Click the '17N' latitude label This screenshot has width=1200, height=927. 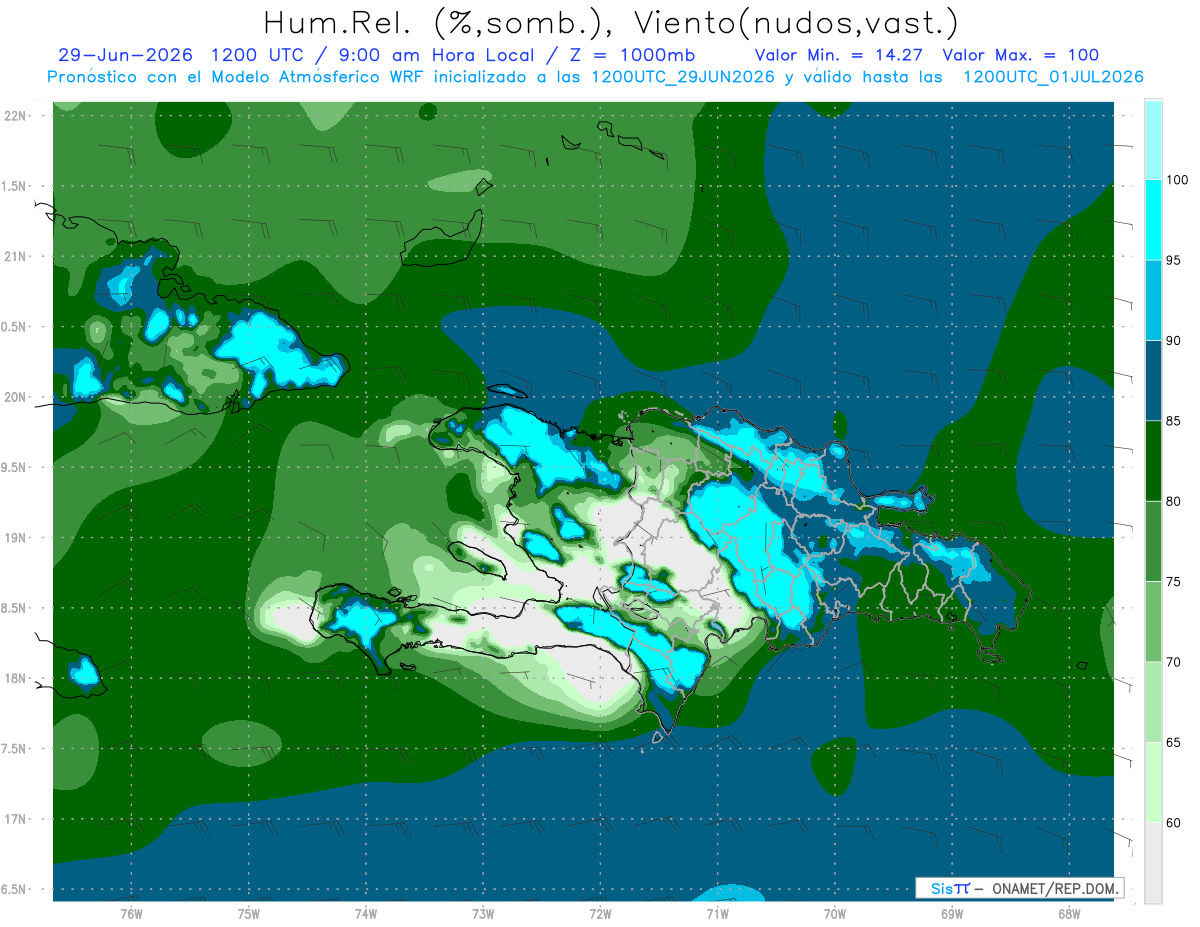[x=16, y=819]
